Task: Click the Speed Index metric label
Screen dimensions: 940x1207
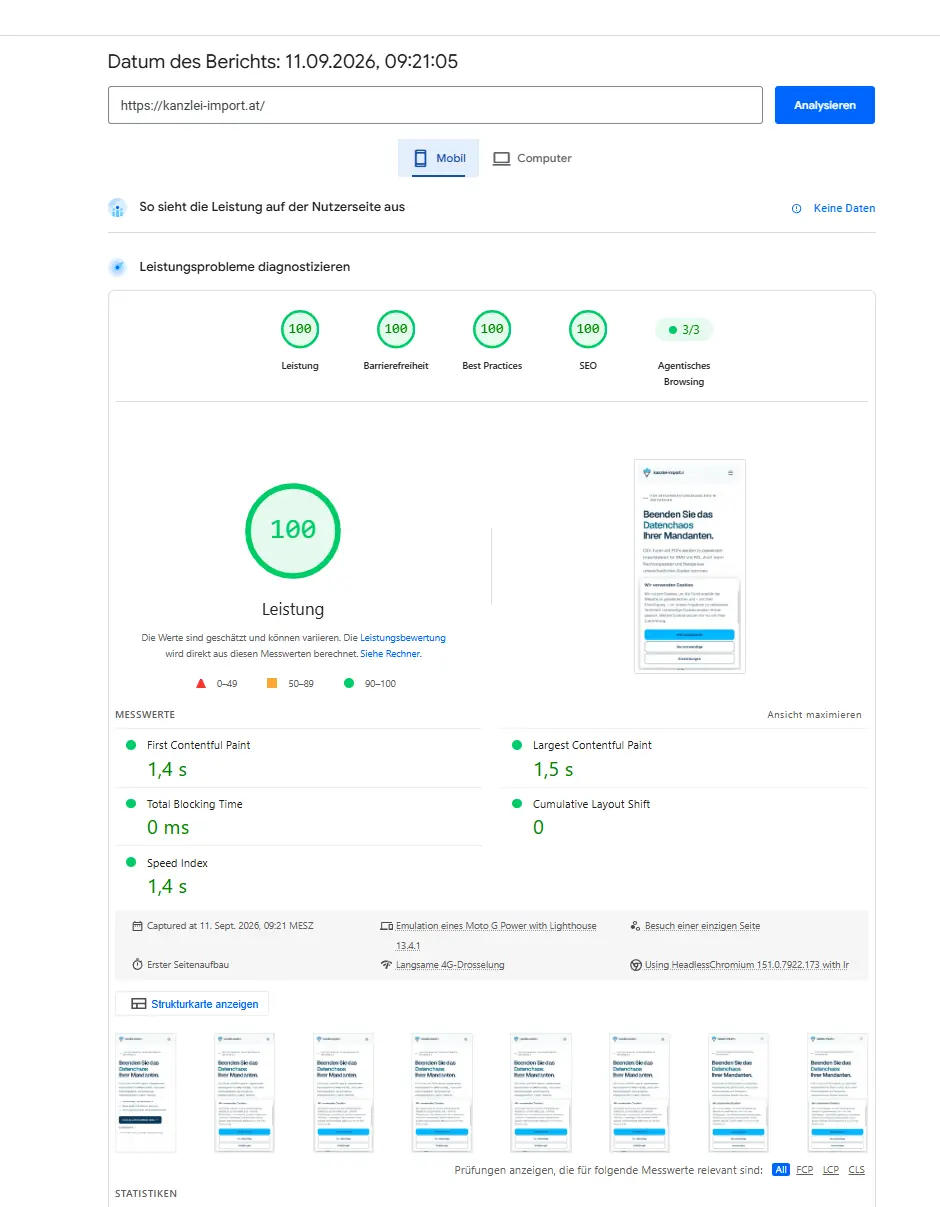Action: (x=177, y=863)
